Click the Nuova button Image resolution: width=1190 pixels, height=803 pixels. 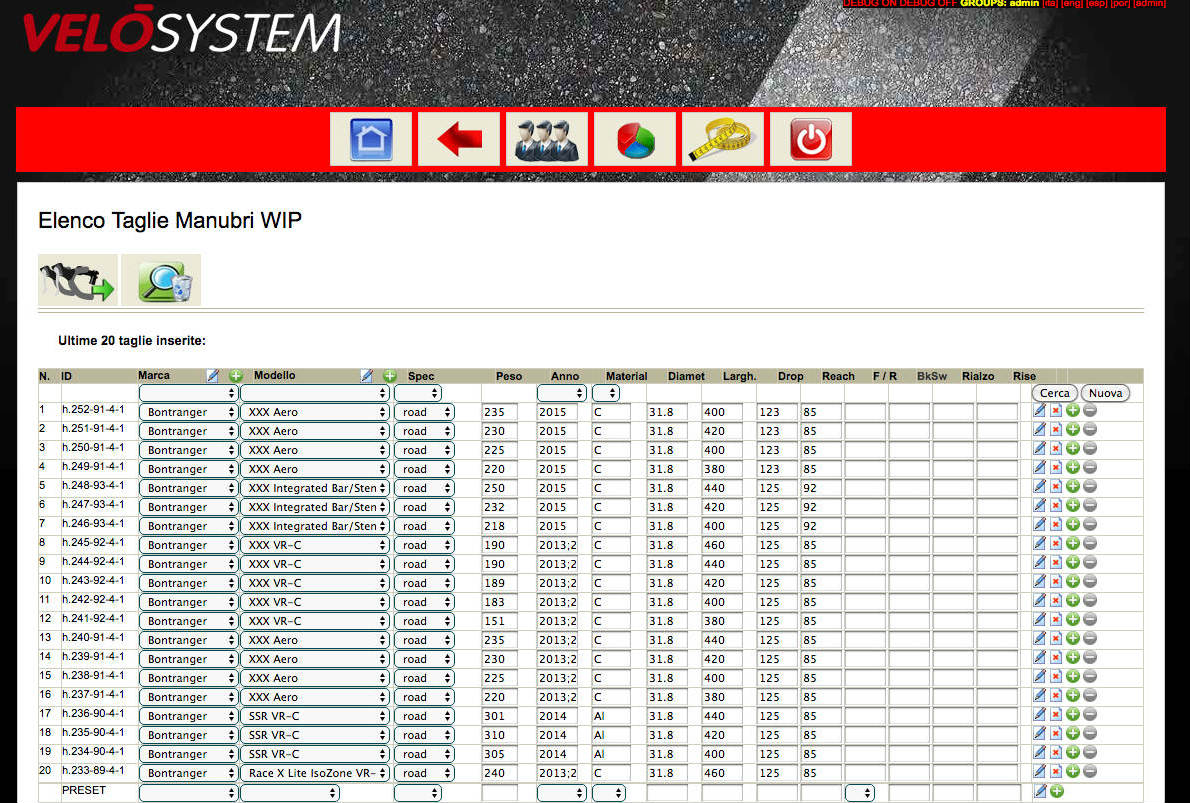1105,393
